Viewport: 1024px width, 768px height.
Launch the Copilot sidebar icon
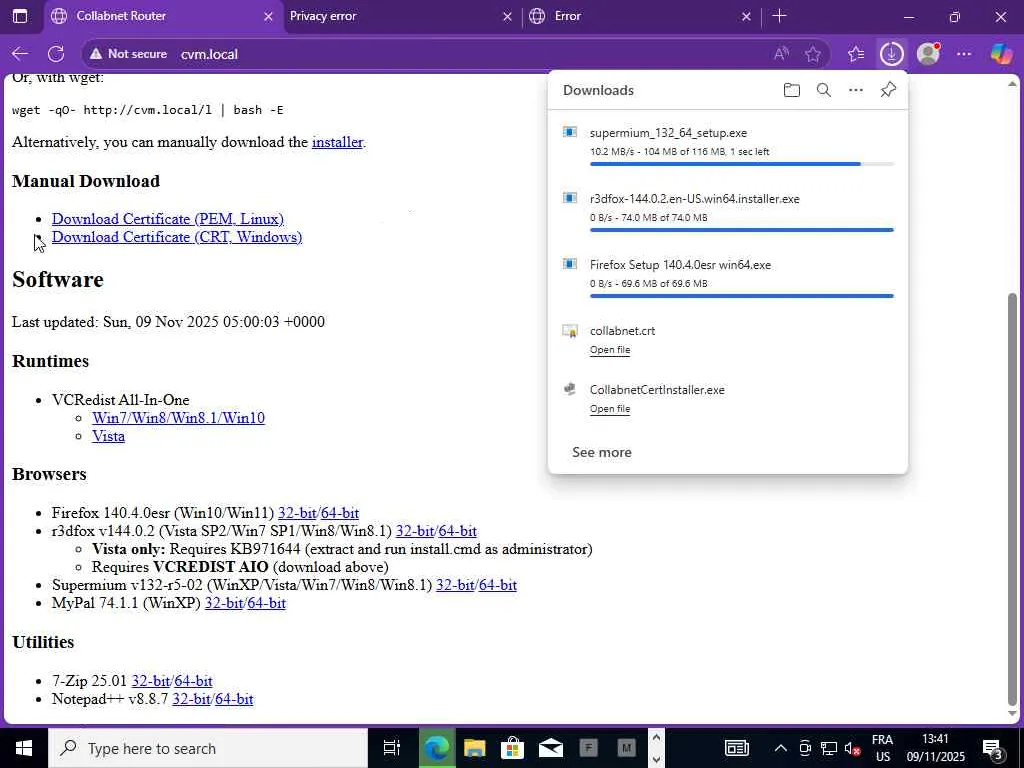tap(1001, 54)
